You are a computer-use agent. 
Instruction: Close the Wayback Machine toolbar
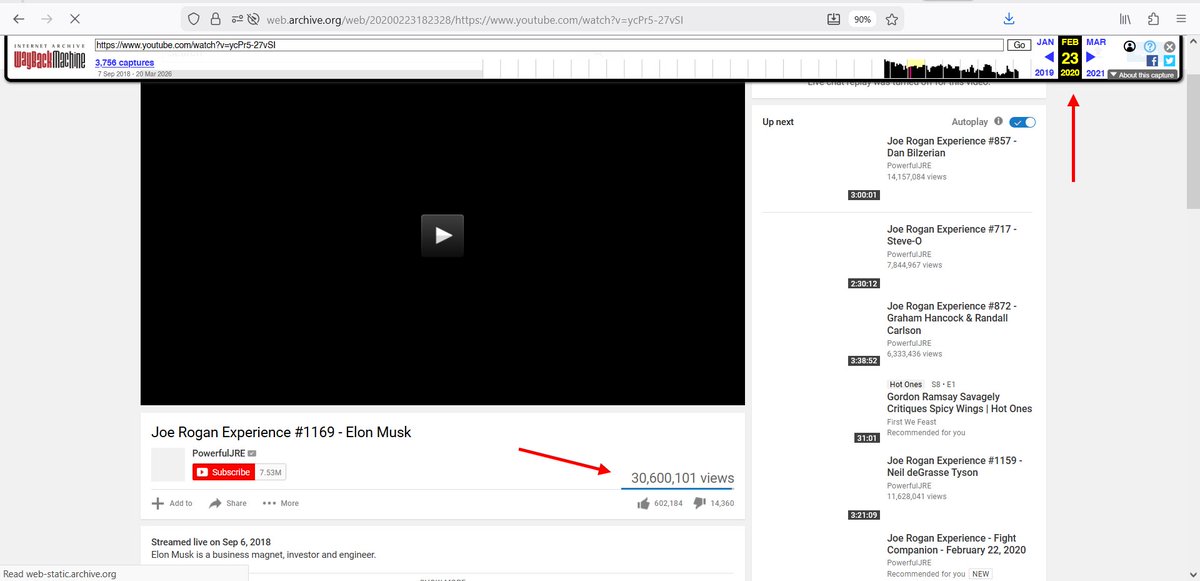[1169, 46]
